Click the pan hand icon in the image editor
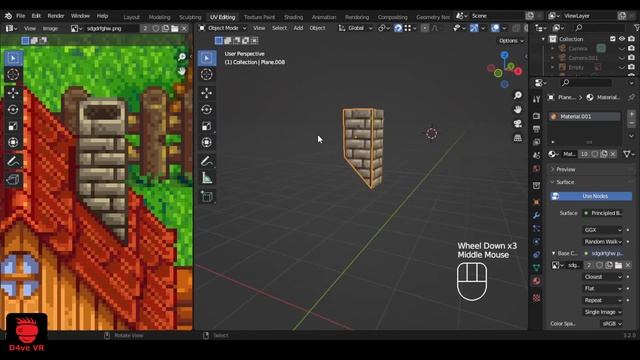Image resolution: width=640 pixels, height=360 pixels. [182, 71]
